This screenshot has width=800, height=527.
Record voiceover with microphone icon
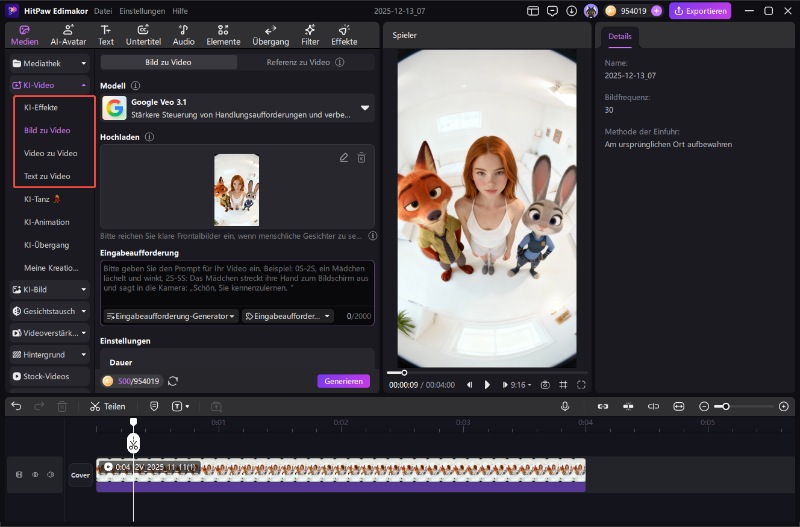tap(565, 407)
